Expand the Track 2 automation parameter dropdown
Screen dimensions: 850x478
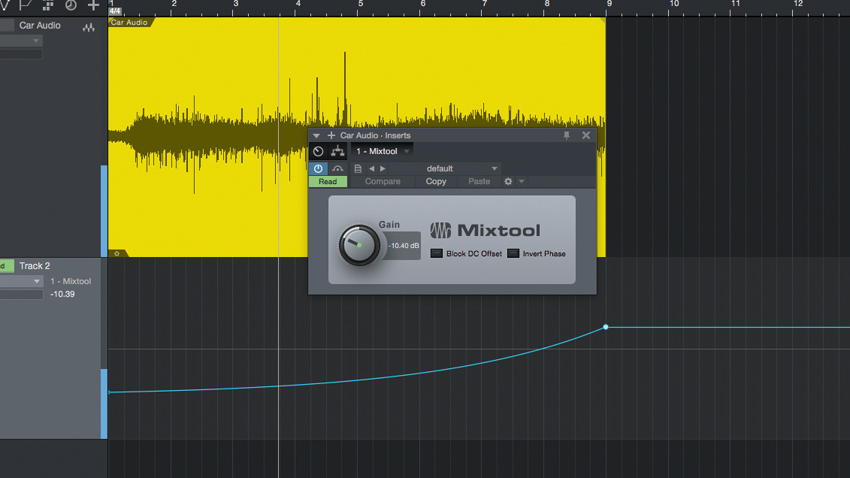[x=22, y=281]
